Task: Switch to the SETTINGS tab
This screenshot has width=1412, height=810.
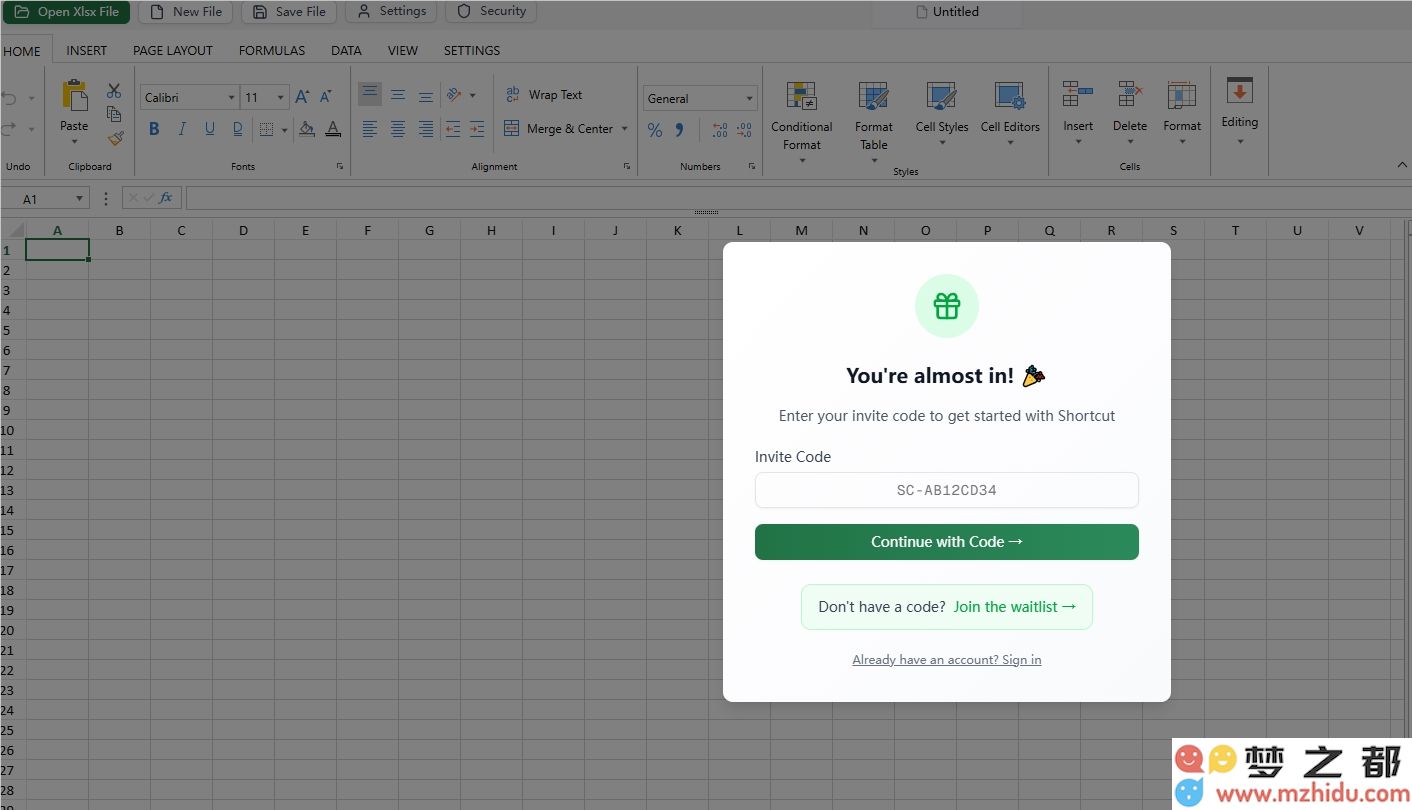Action: point(472,50)
